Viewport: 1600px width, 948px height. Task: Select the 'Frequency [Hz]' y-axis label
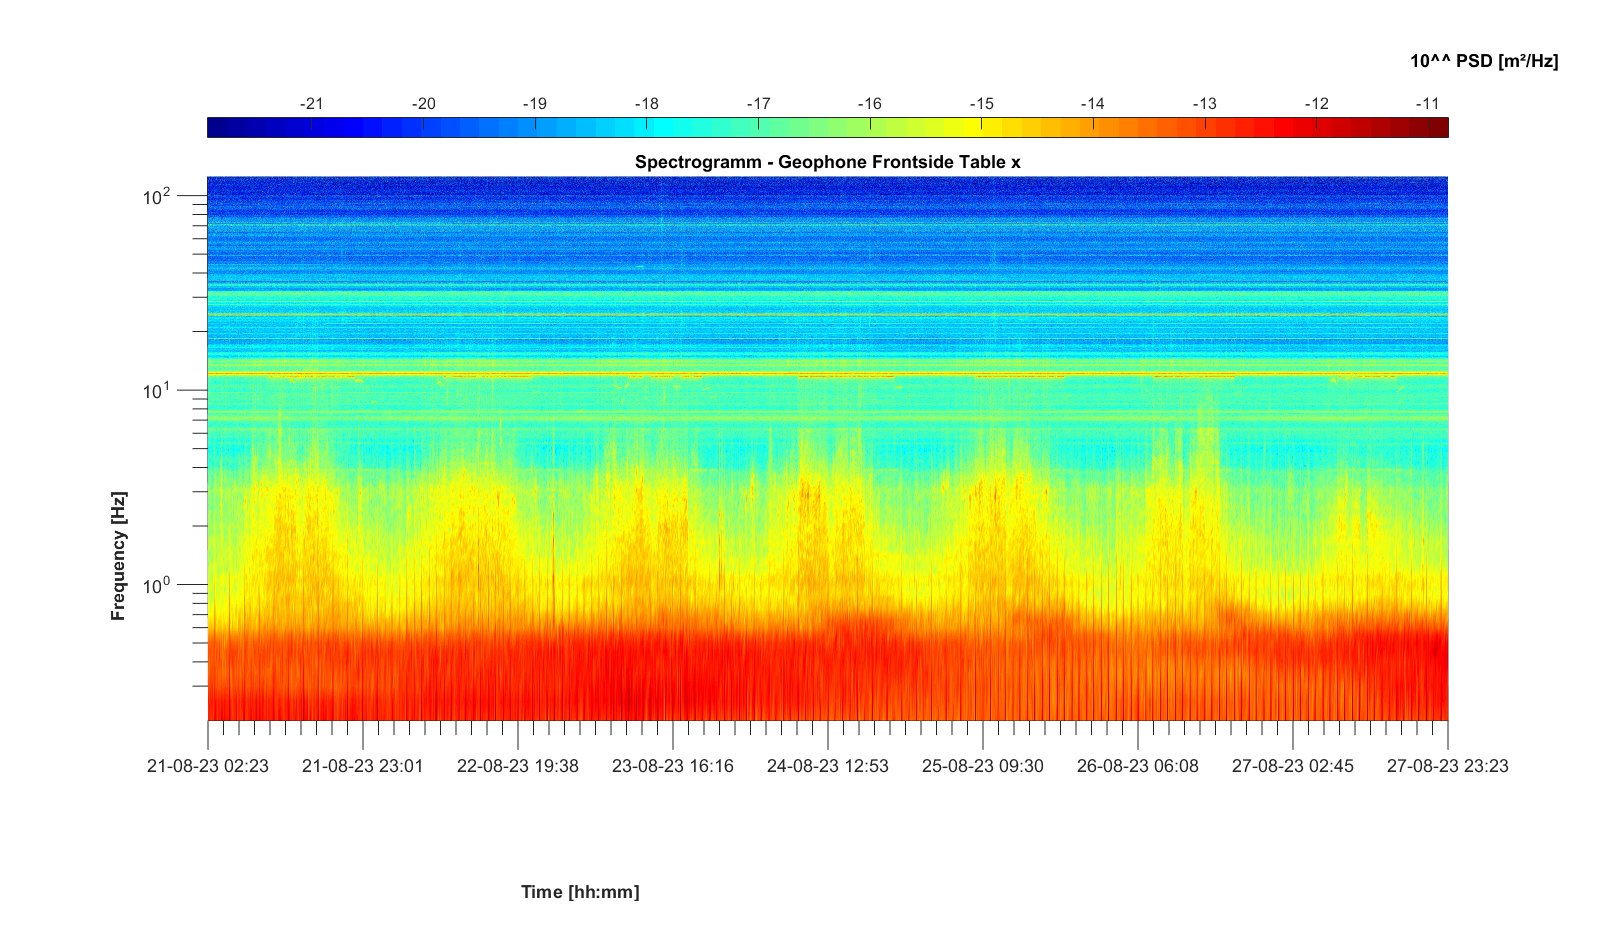(119, 556)
